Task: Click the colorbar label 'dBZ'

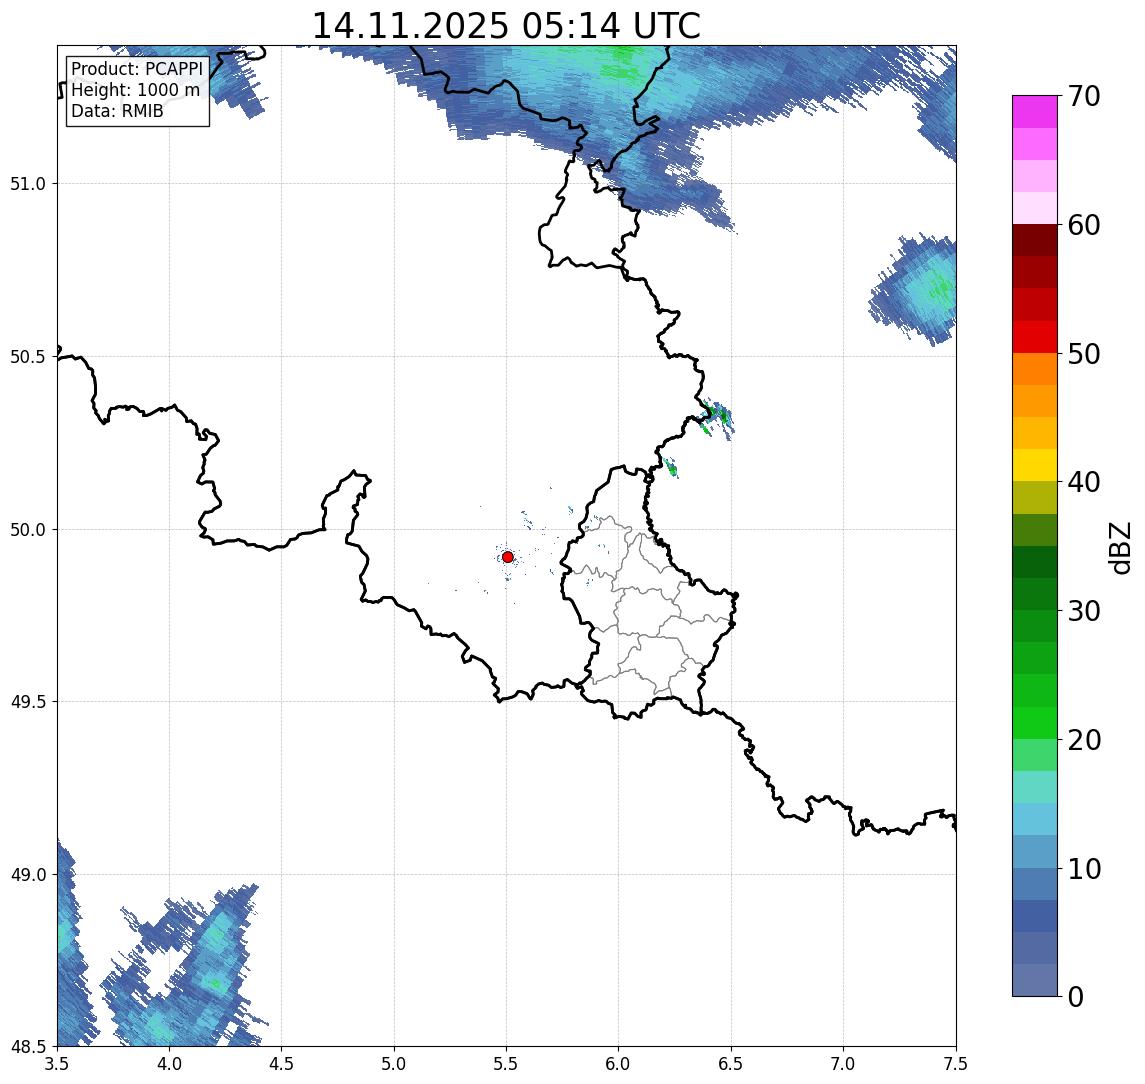Action: tap(1119, 548)
